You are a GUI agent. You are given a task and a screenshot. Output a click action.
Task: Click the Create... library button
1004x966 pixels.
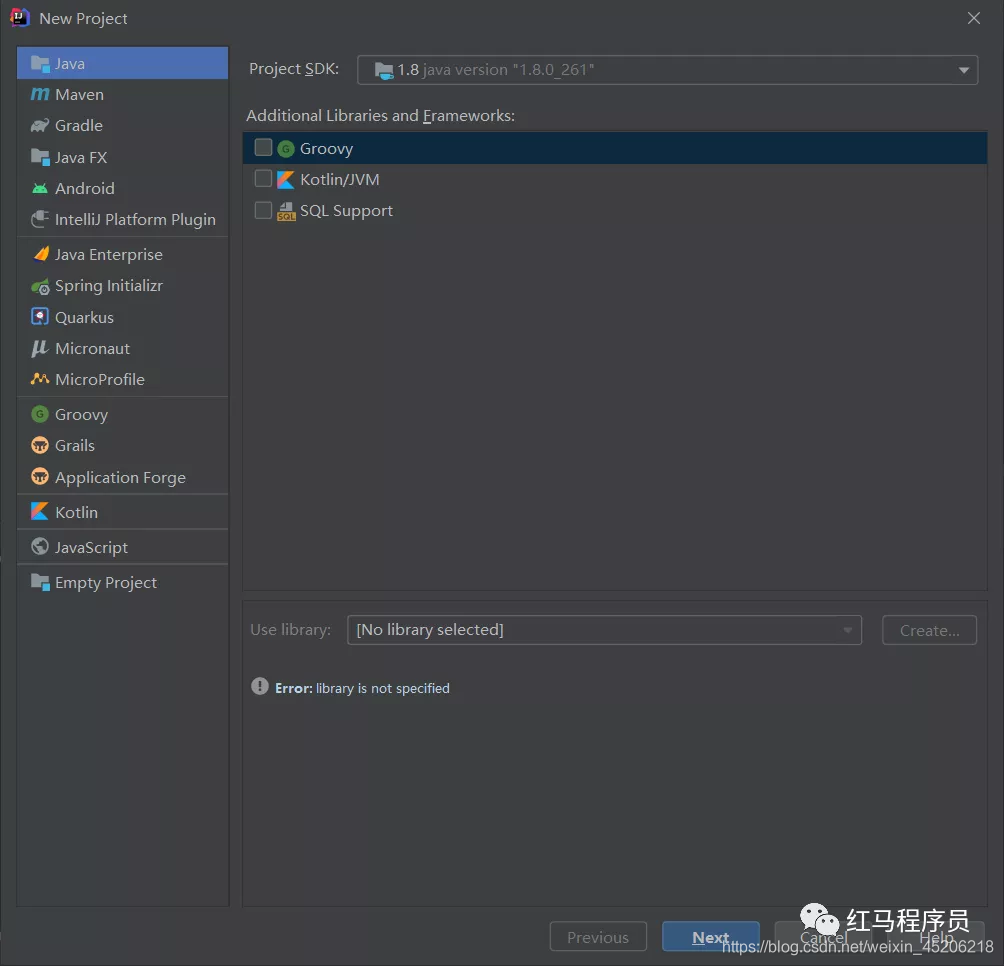[x=929, y=630]
